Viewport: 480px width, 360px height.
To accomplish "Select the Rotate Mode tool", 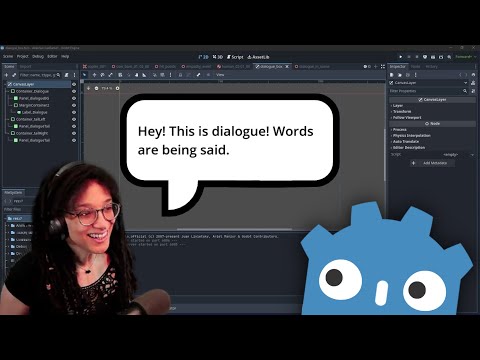I will 102,75.
